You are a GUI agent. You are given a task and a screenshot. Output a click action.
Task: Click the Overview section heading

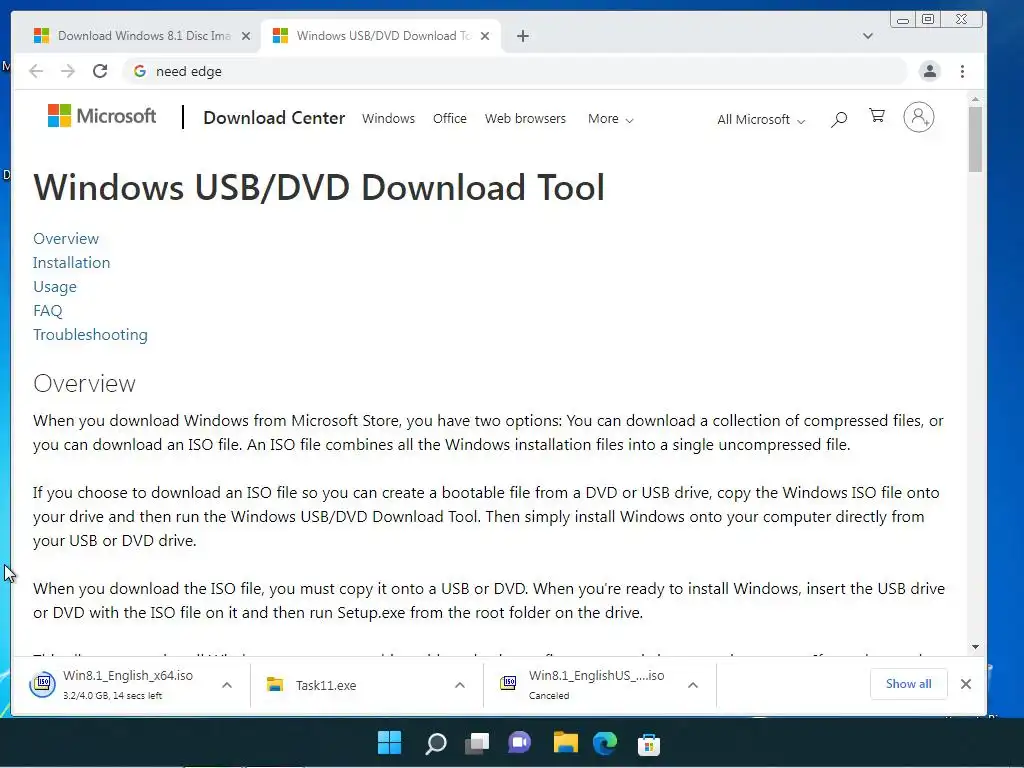[84, 383]
